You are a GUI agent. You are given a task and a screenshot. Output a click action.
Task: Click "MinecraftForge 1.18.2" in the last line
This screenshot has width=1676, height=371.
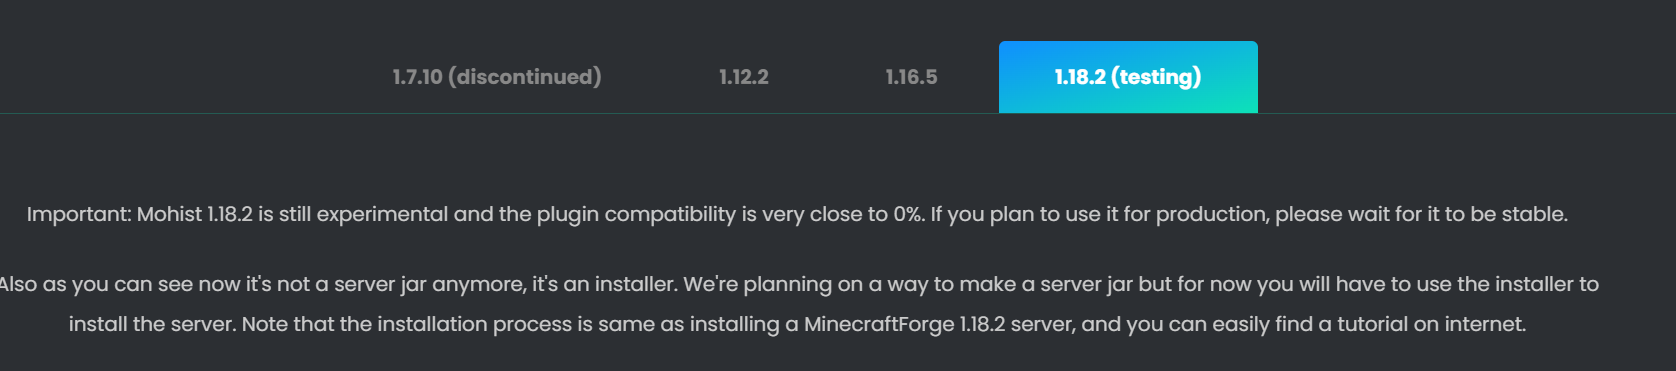(905, 325)
